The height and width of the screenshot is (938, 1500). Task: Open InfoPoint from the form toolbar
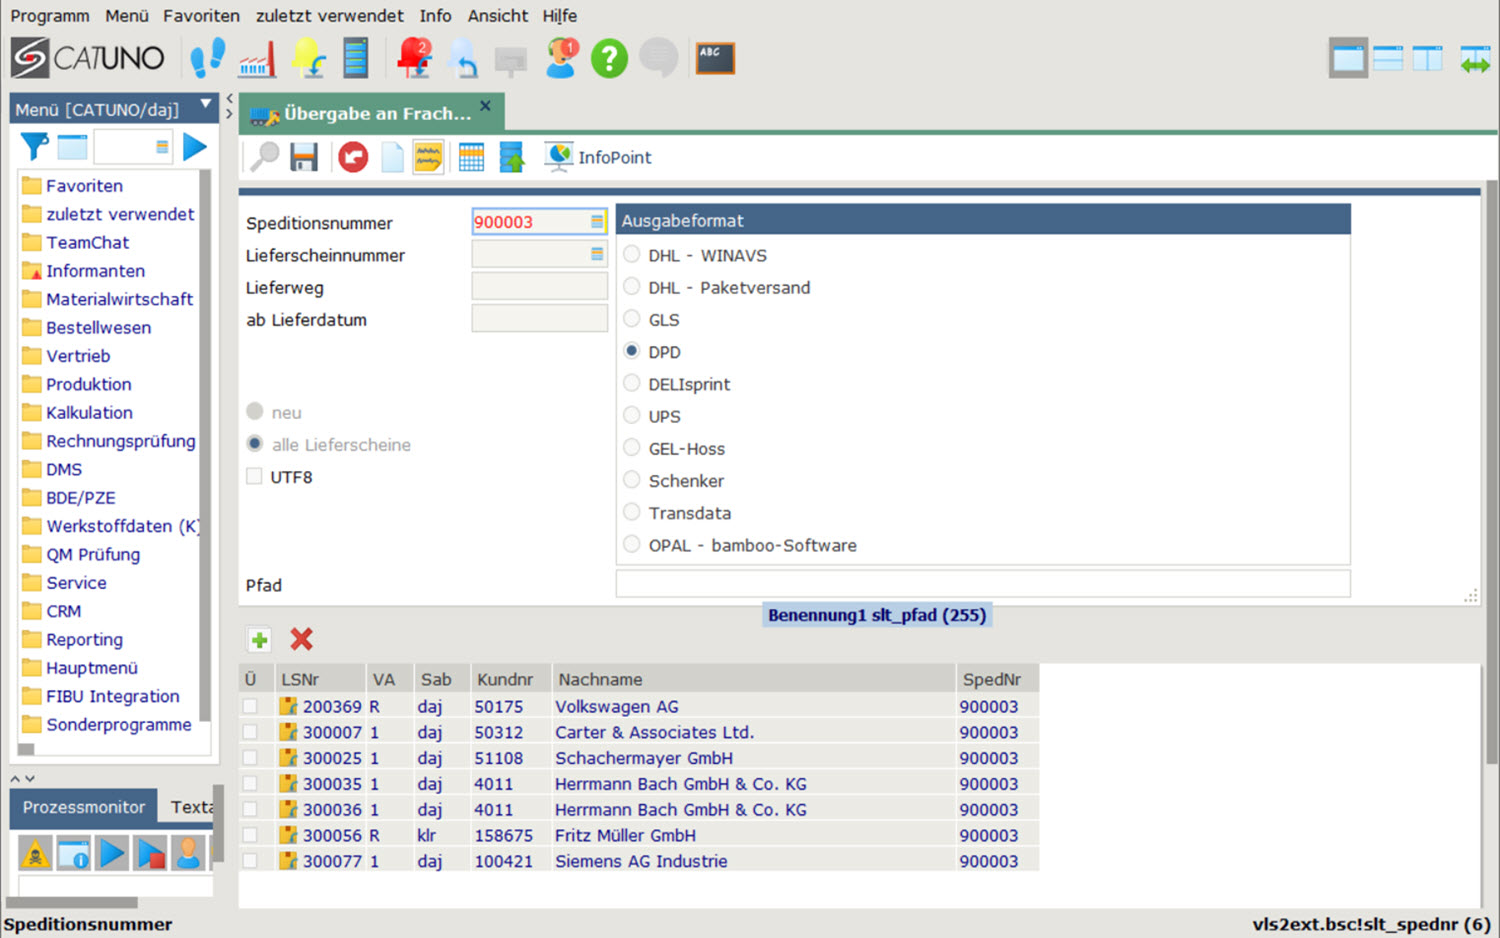point(598,157)
